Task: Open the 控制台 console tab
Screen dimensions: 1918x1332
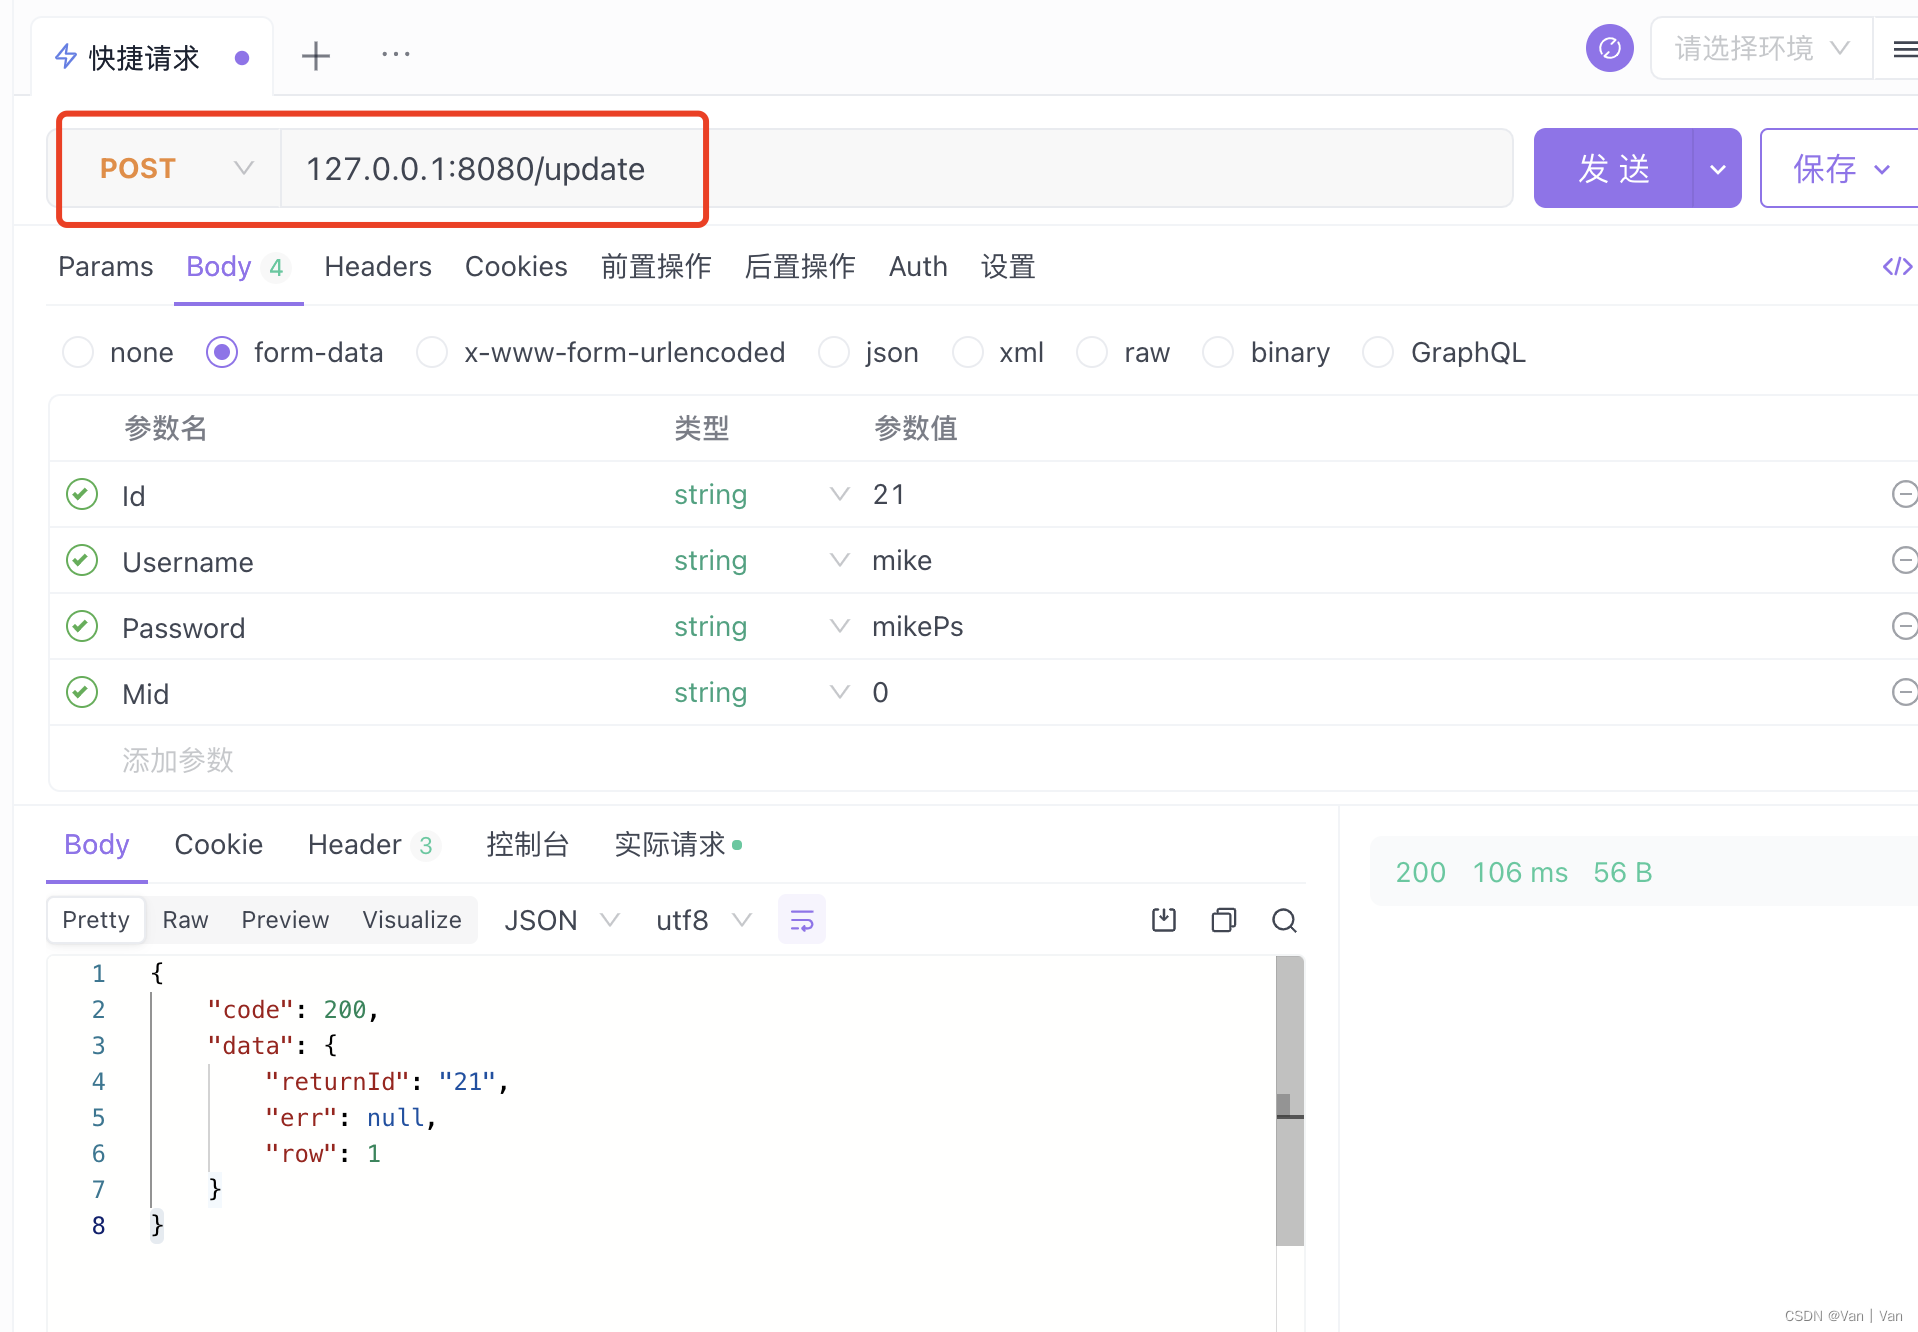Action: (x=528, y=845)
